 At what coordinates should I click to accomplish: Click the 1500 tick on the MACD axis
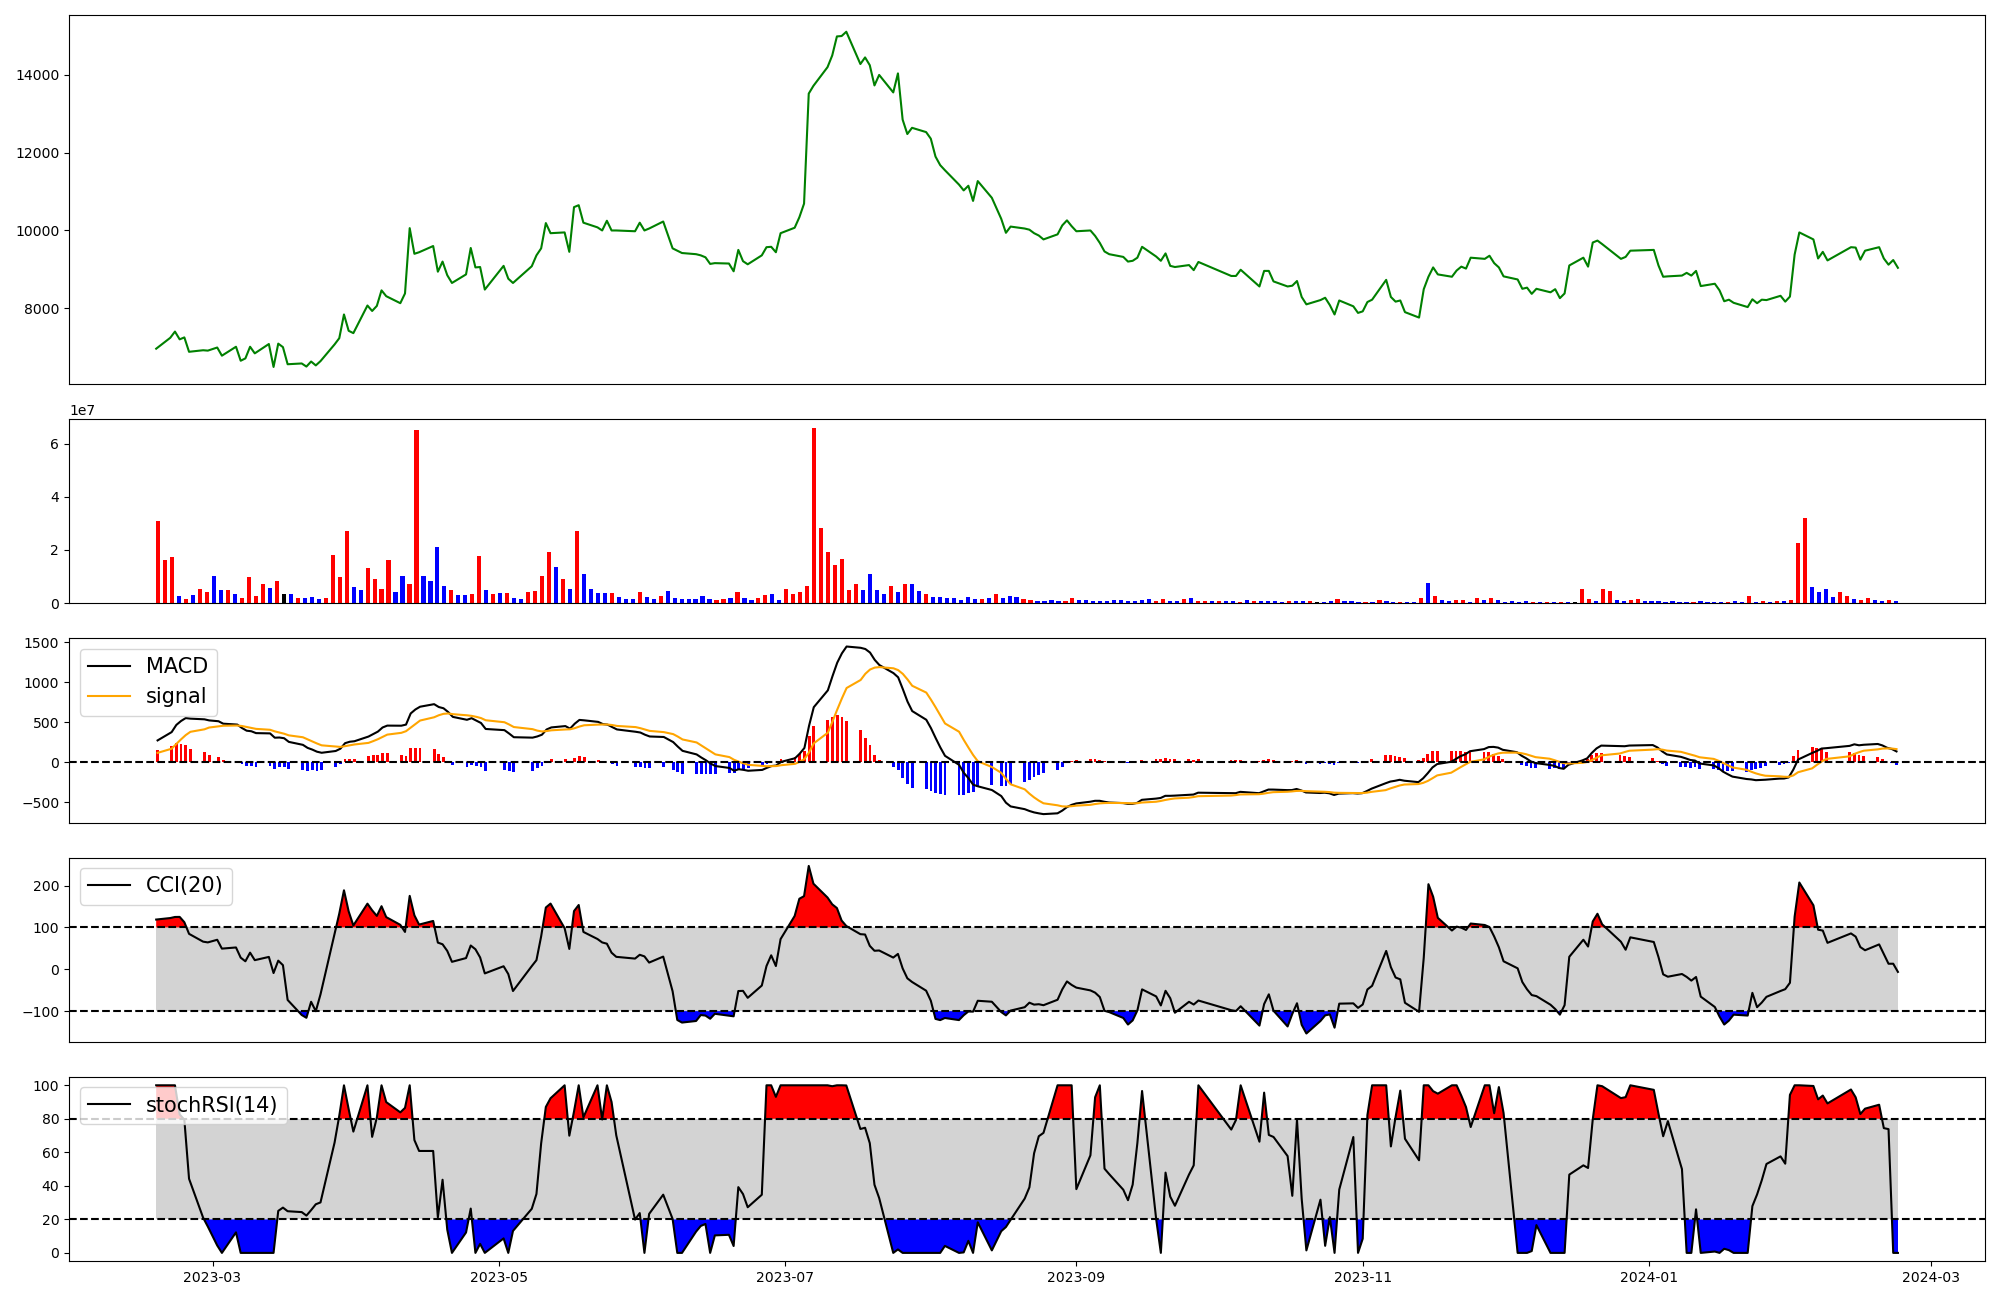[x=41, y=643]
